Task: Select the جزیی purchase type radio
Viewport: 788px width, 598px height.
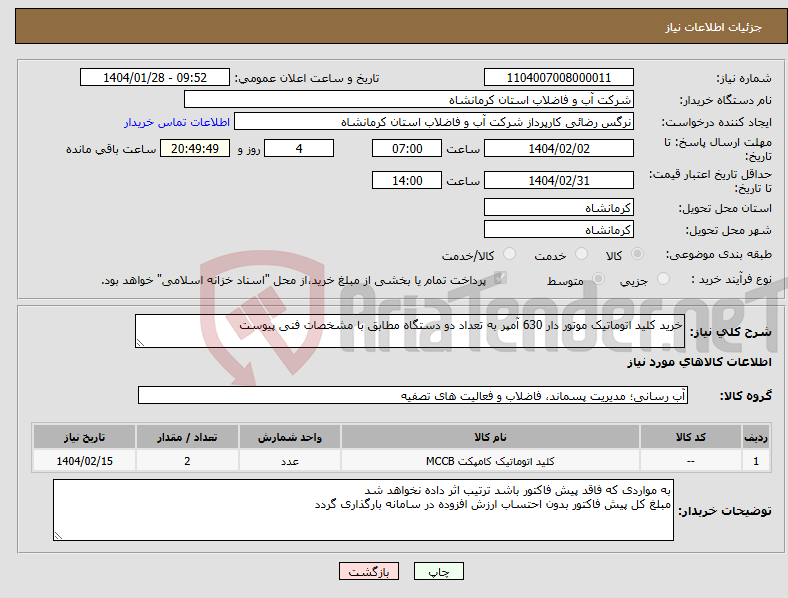Action: coord(663,278)
